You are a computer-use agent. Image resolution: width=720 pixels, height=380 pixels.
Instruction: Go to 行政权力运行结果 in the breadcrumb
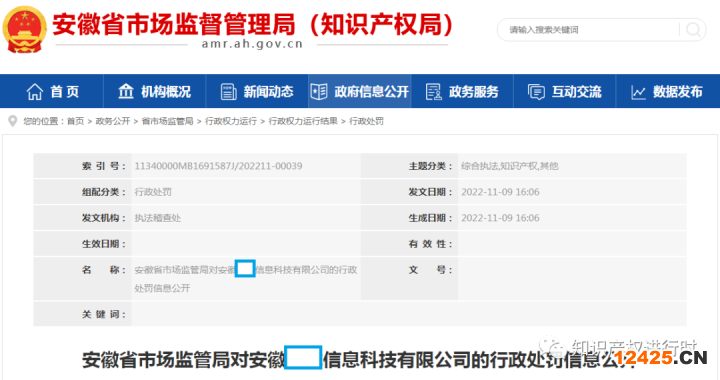(x=303, y=121)
